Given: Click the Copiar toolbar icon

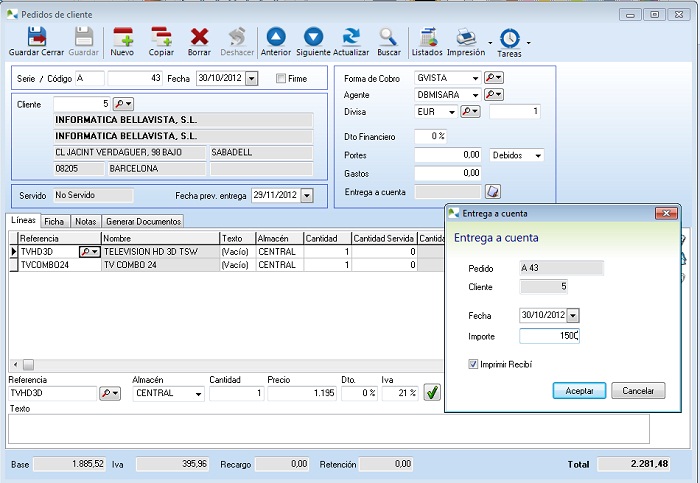Looking at the screenshot, I should tap(161, 38).
